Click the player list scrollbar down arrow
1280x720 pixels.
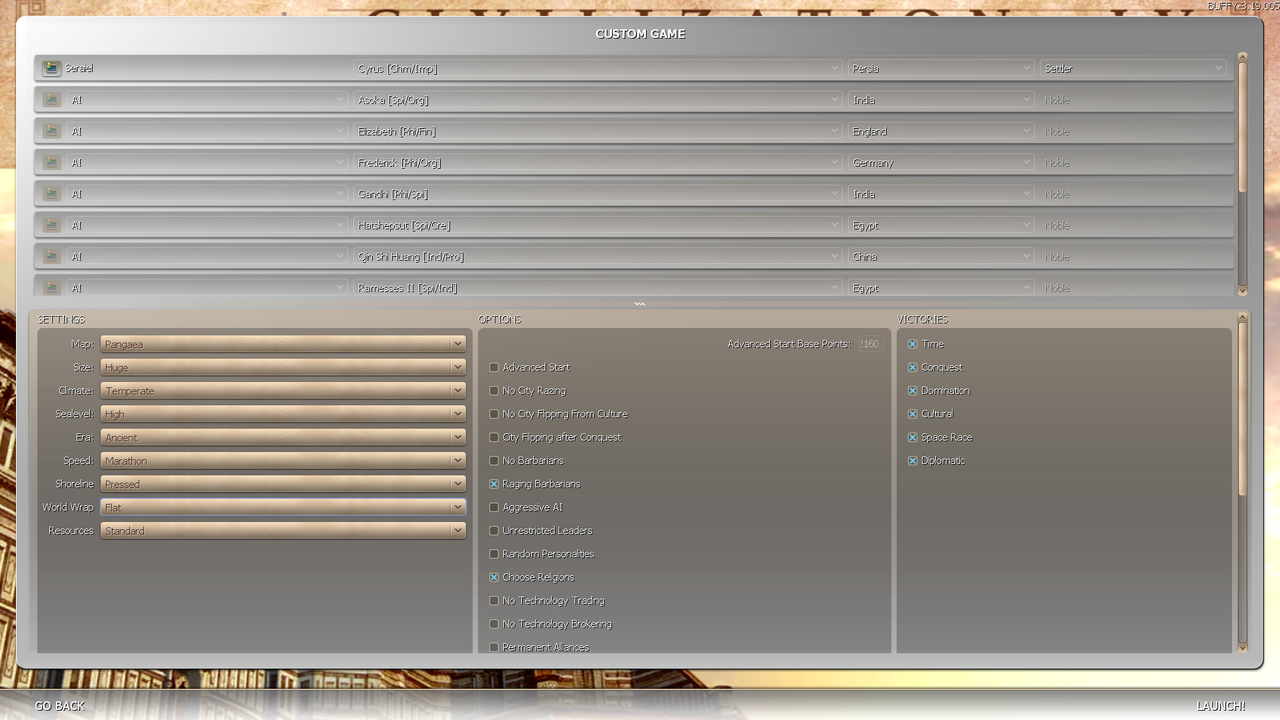click(x=1243, y=290)
